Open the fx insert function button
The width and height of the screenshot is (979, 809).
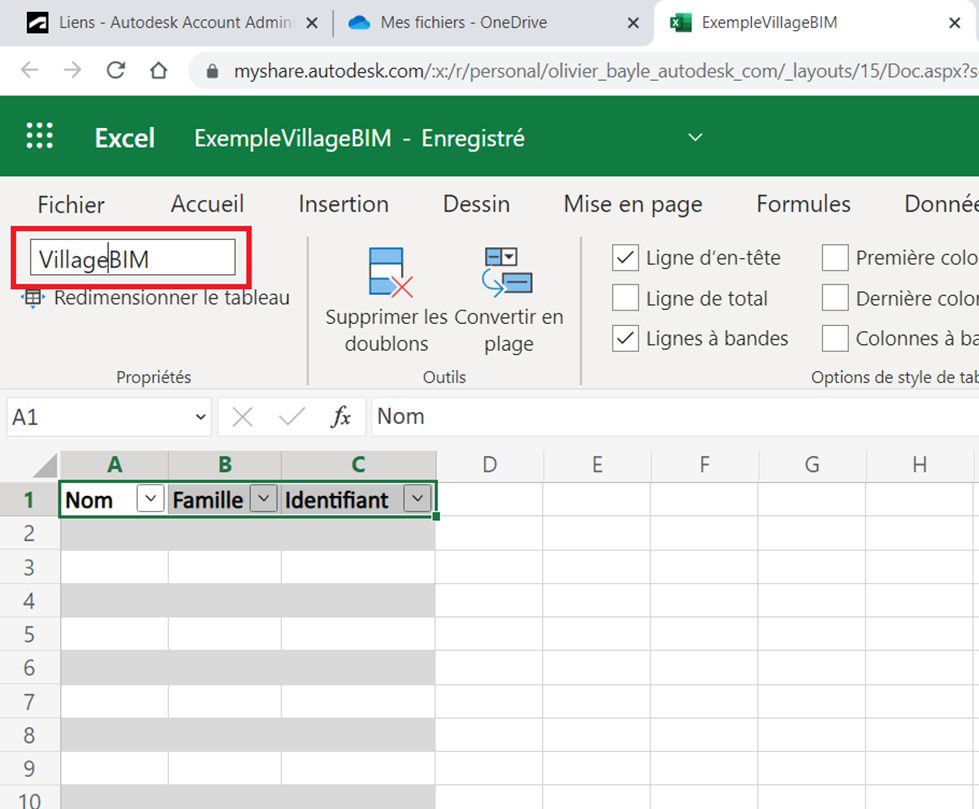pos(341,416)
